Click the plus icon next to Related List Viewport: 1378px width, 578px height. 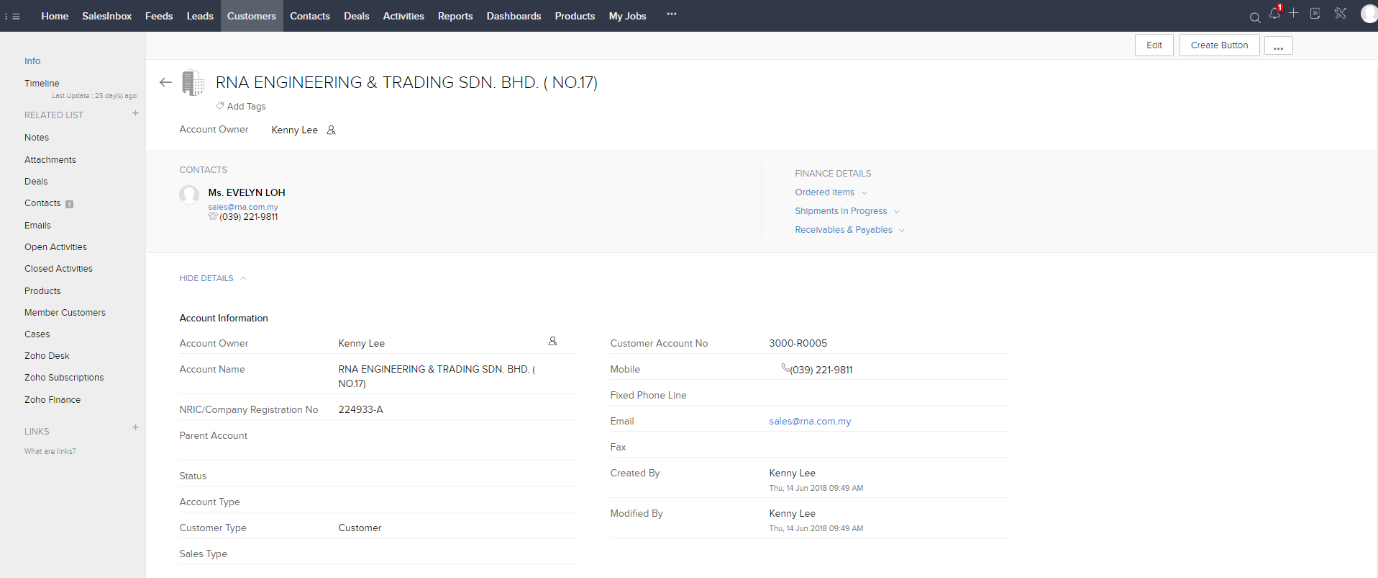[x=135, y=114]
